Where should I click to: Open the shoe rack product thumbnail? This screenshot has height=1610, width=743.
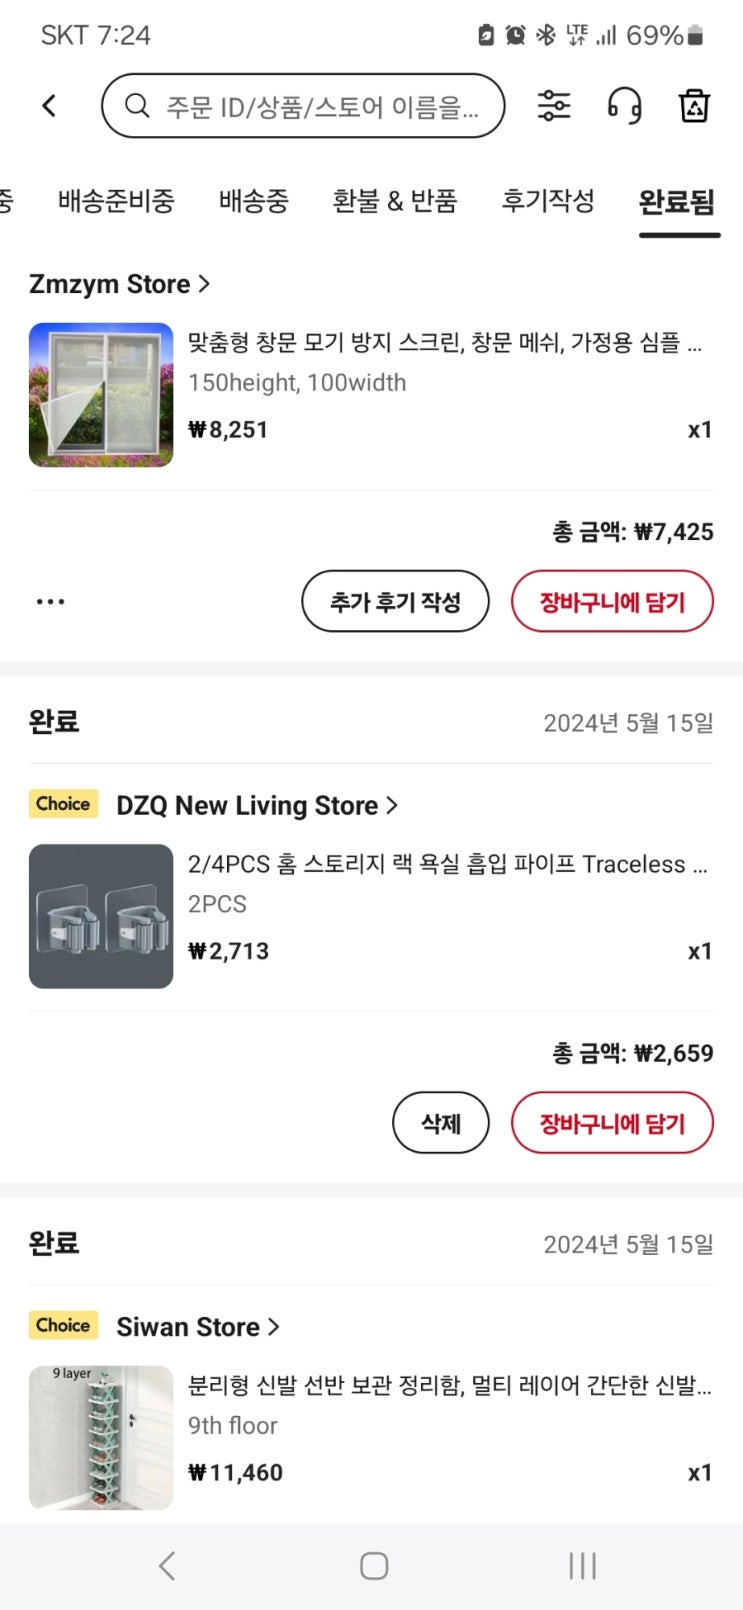click(101, 1437)
